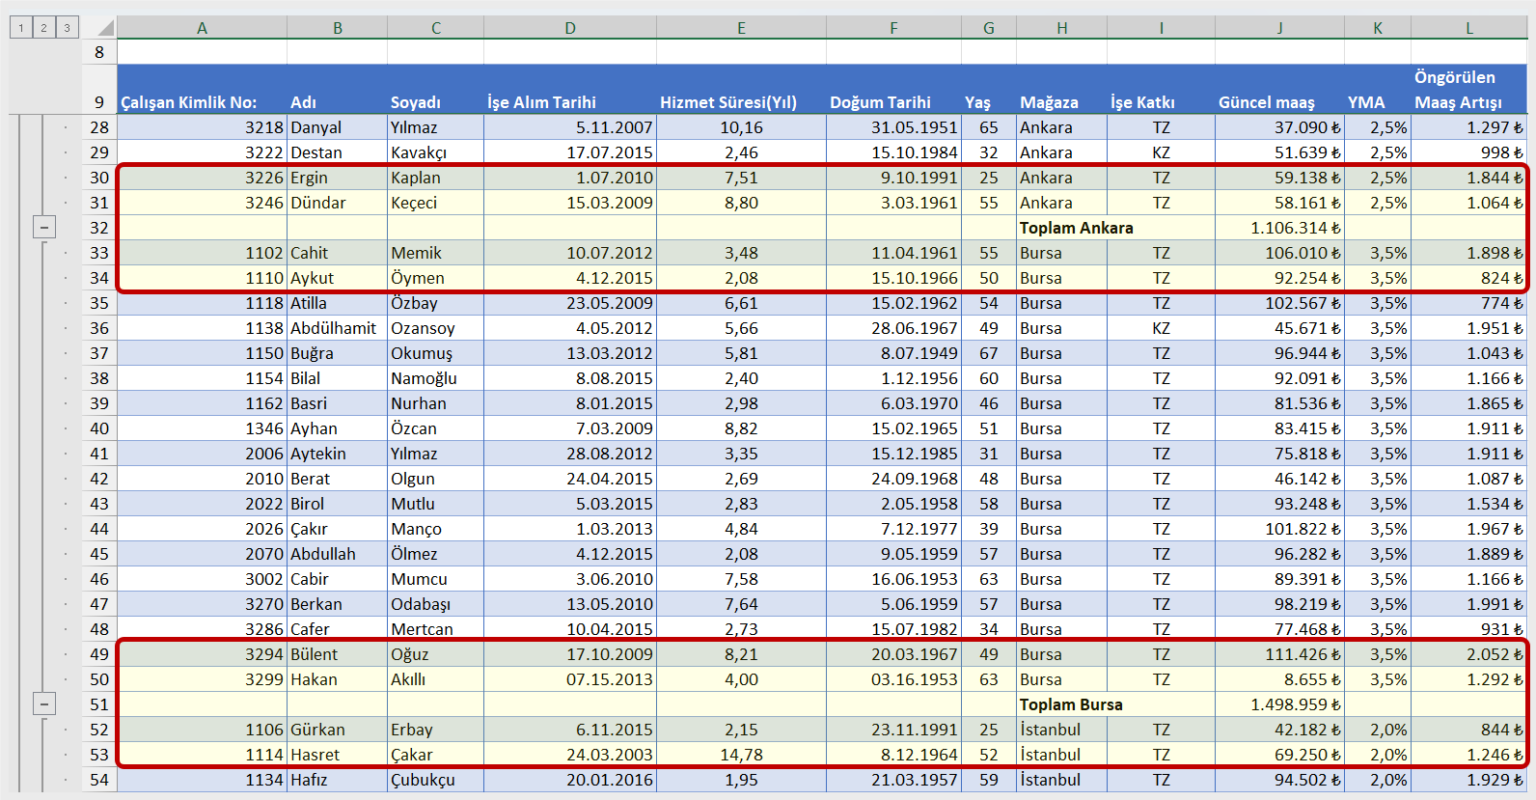Select the name cell 'Aytekin'

click(x=337, y=453)
